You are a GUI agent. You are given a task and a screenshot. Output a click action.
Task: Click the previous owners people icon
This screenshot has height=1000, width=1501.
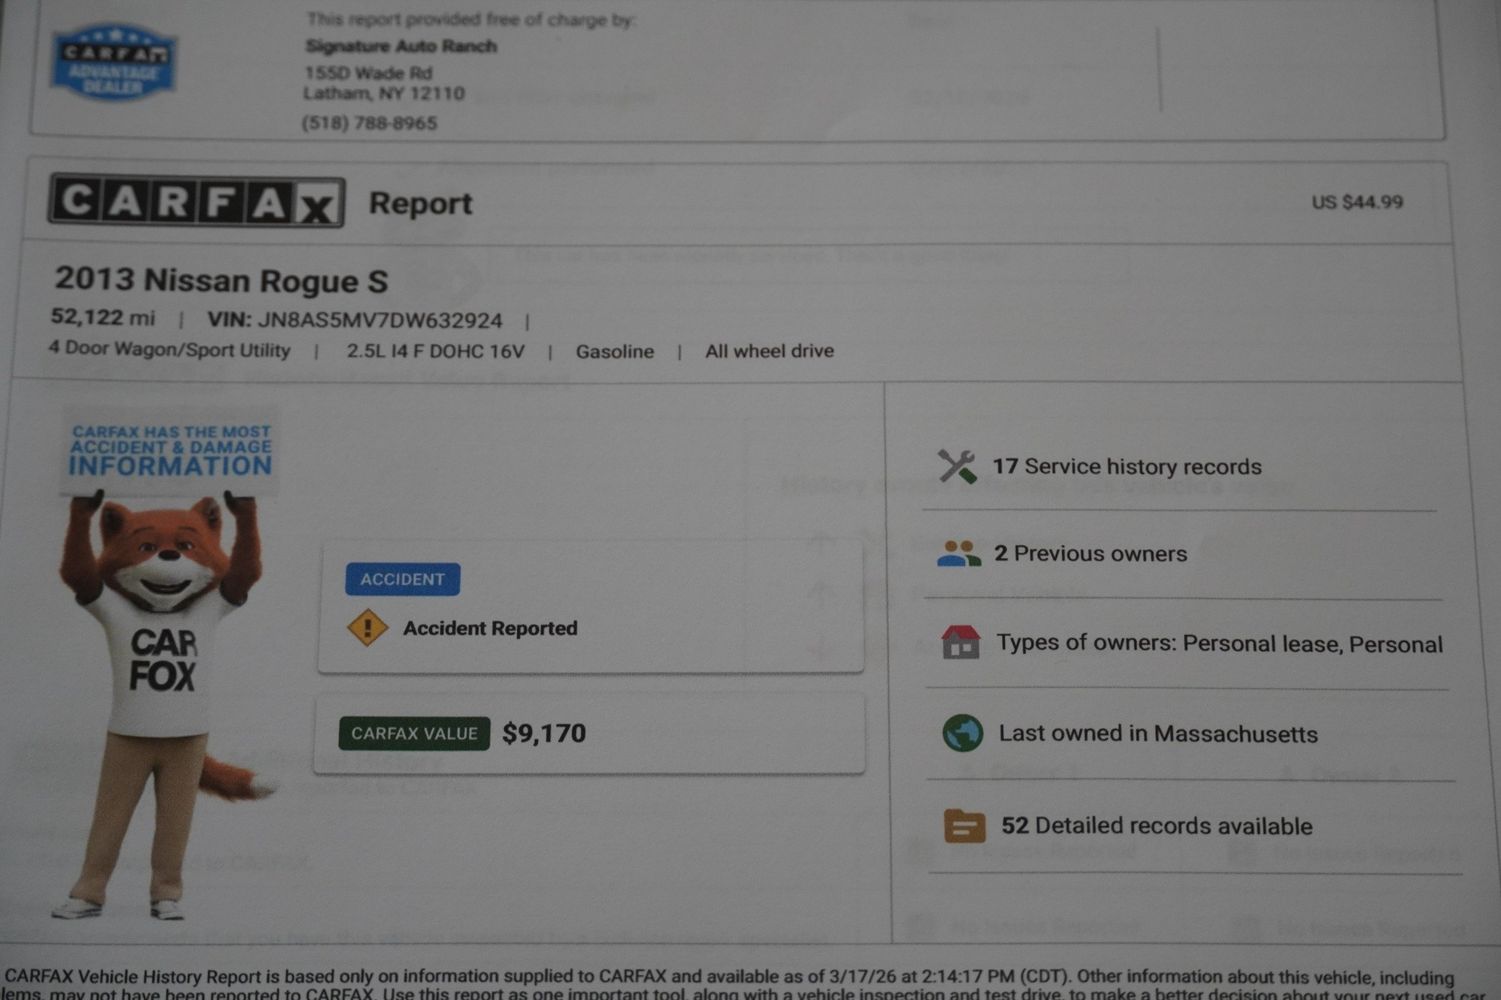[x=958, y=554]
